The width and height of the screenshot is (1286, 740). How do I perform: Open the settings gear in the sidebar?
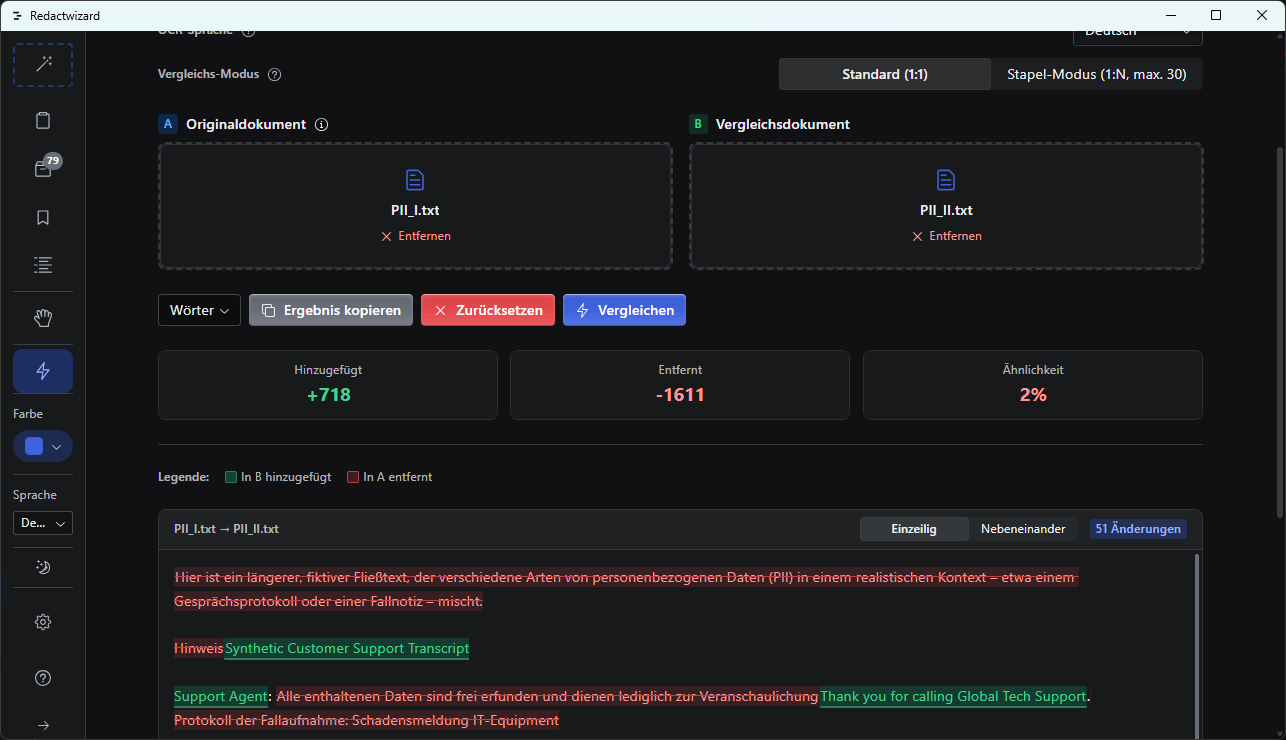click(43, 622)
